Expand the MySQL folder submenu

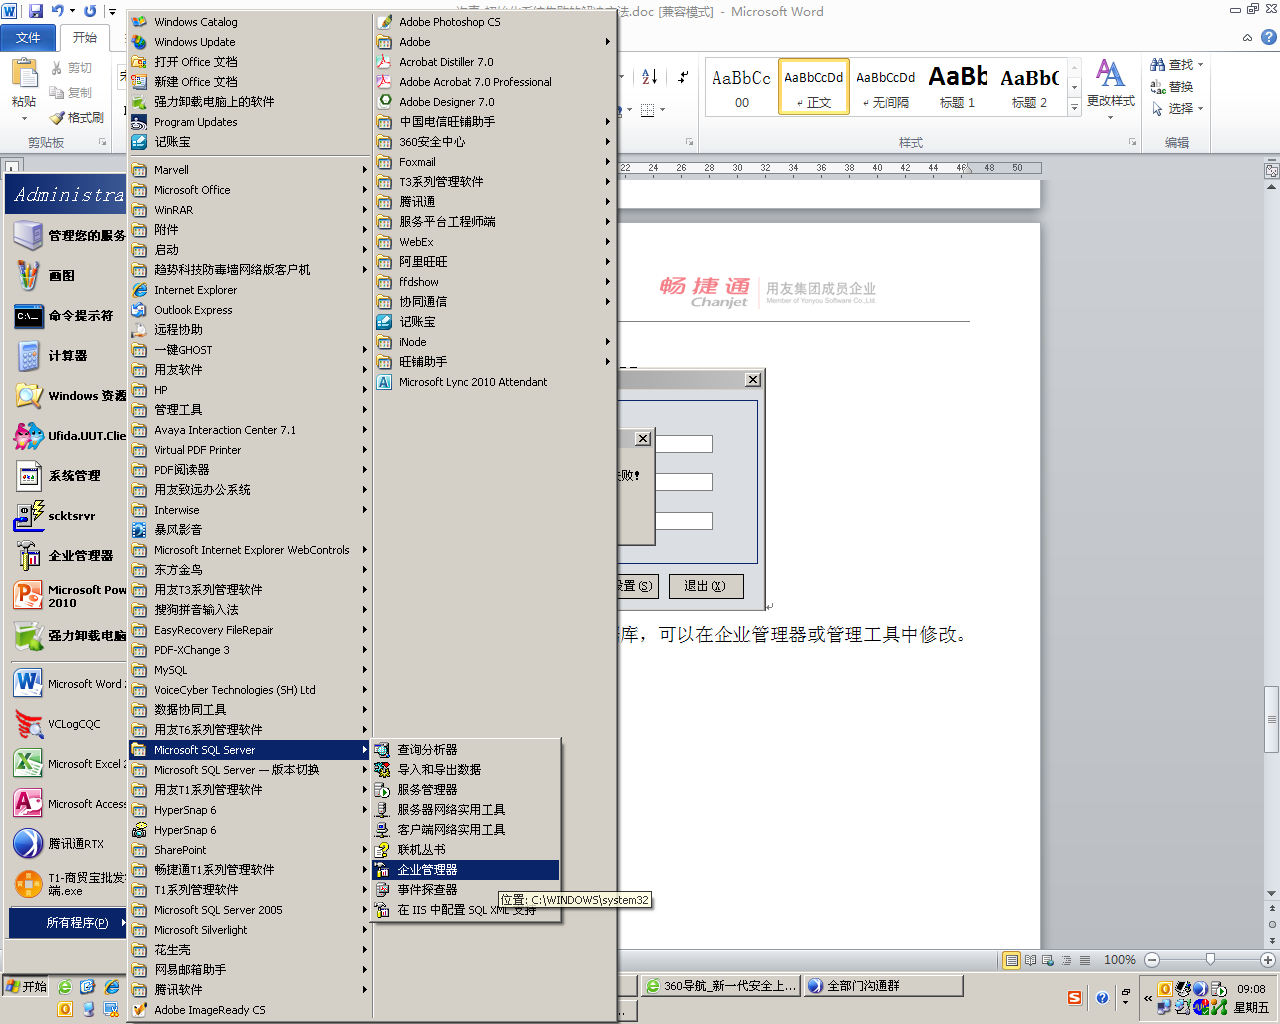click(x=249, y=670)
